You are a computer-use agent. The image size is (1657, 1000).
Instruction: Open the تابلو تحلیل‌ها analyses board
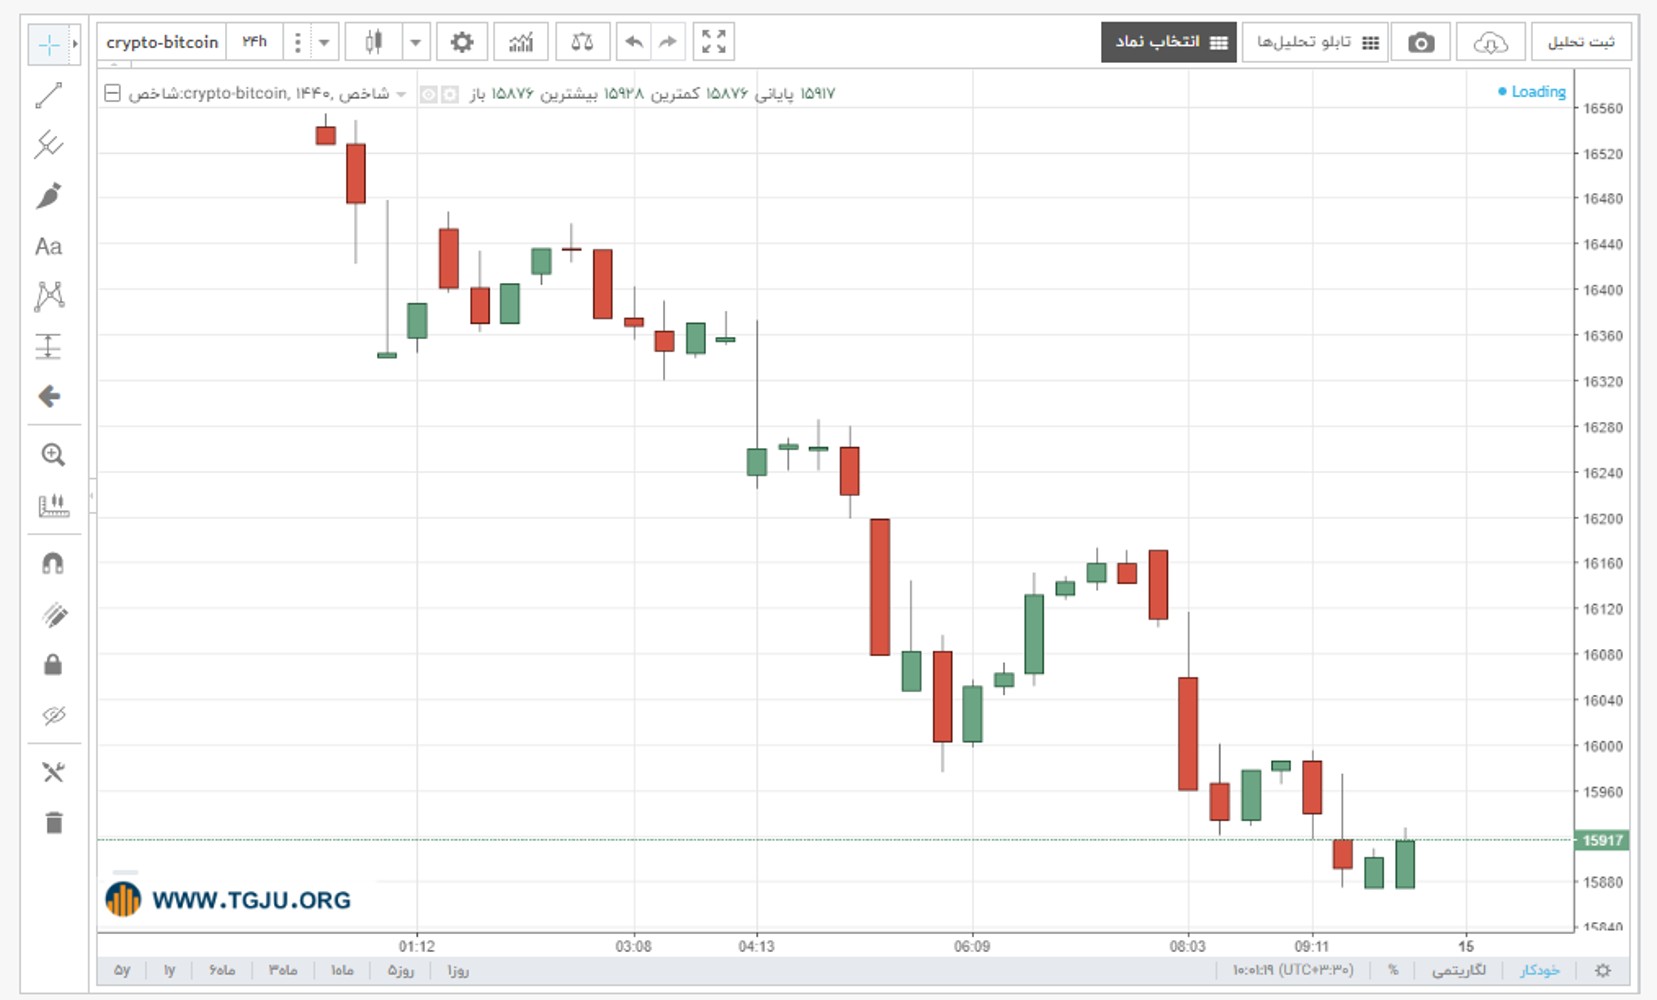coord(1315,42)
